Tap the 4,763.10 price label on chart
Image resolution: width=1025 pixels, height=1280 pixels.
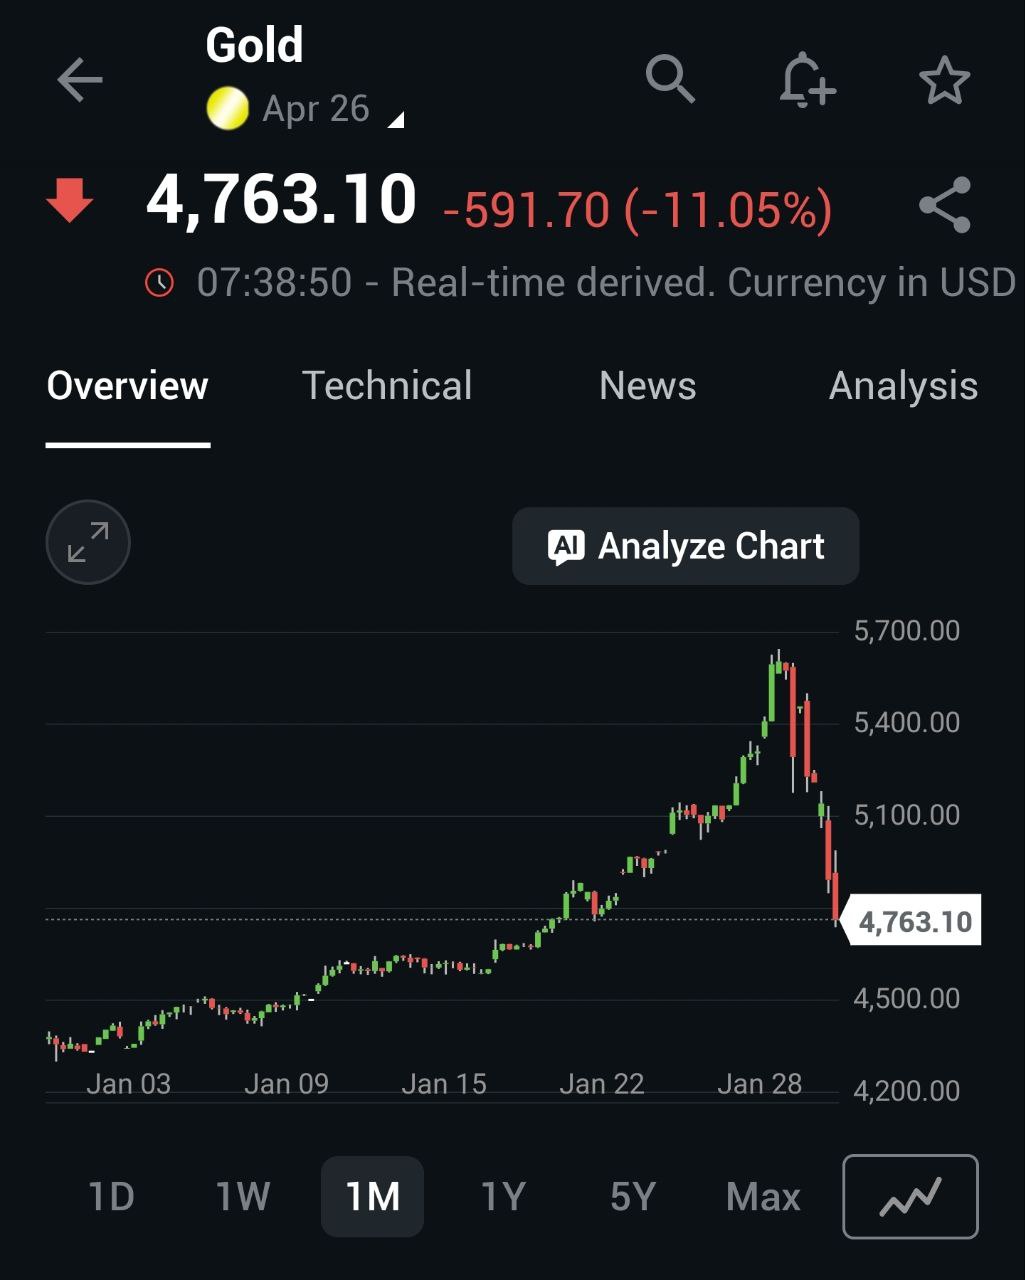point(914,921)
